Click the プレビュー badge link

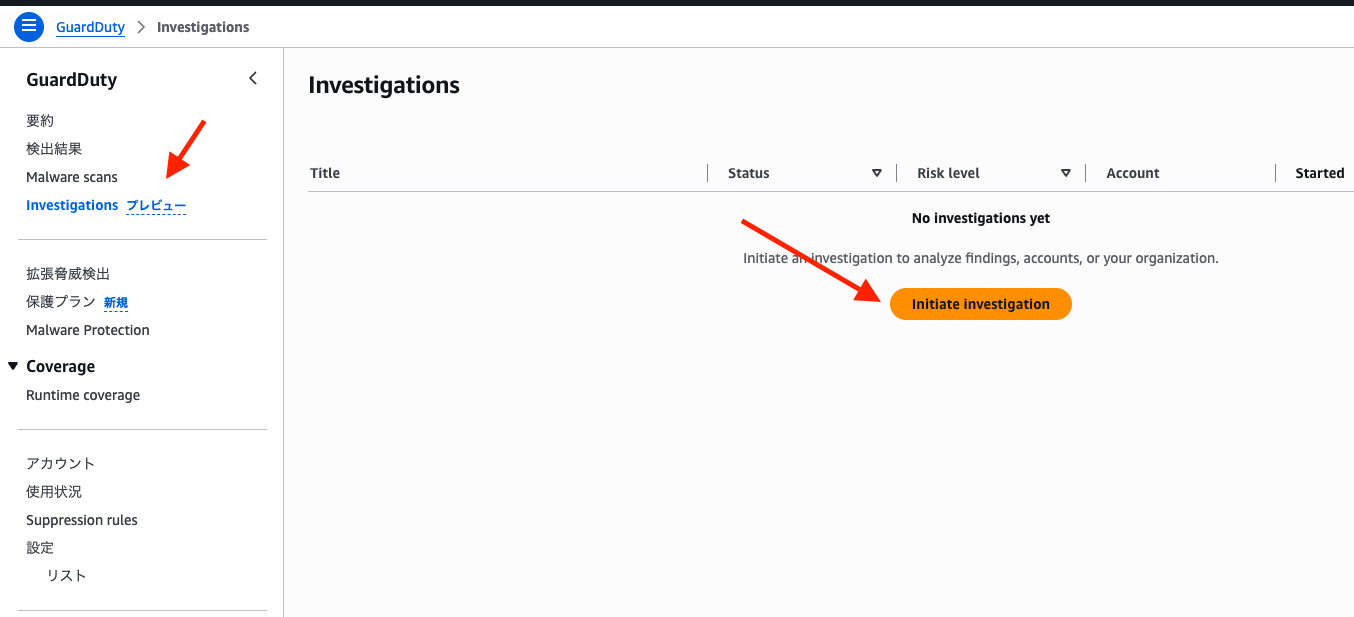pyautogui.click(x=156, y=206)
